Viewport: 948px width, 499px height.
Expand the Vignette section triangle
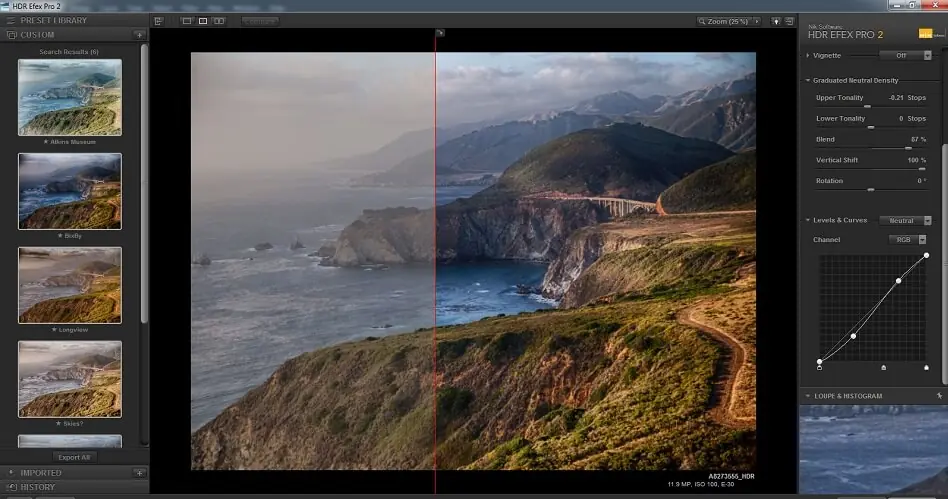point(808,56)
